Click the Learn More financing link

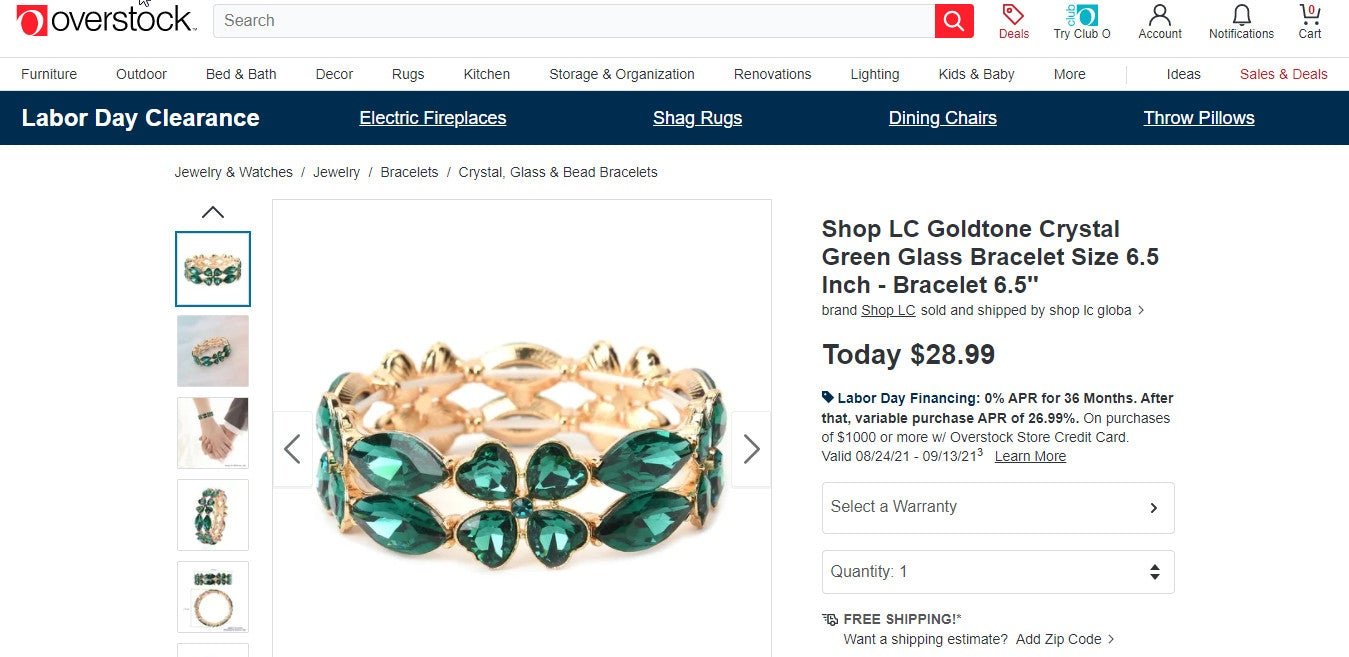click(x=1030, y=456)
